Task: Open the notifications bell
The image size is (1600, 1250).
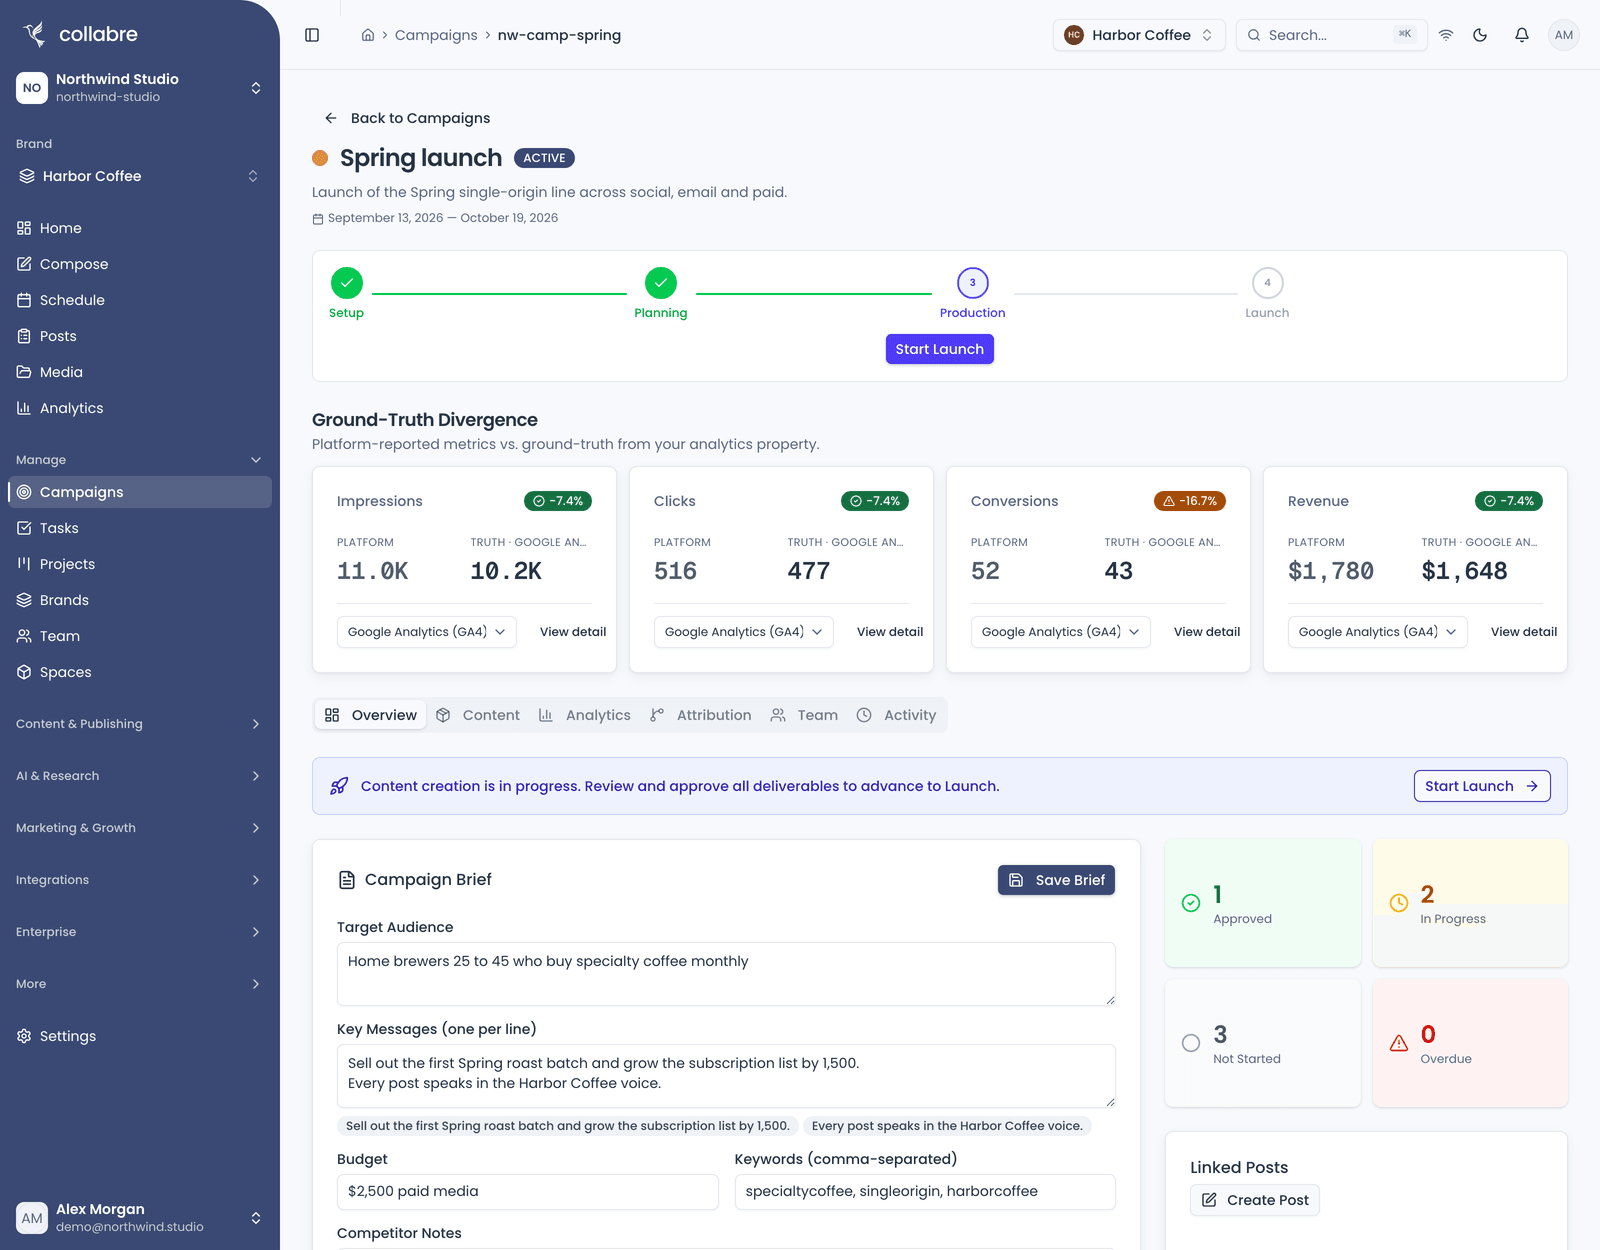Action: (x=1522, y=35)
